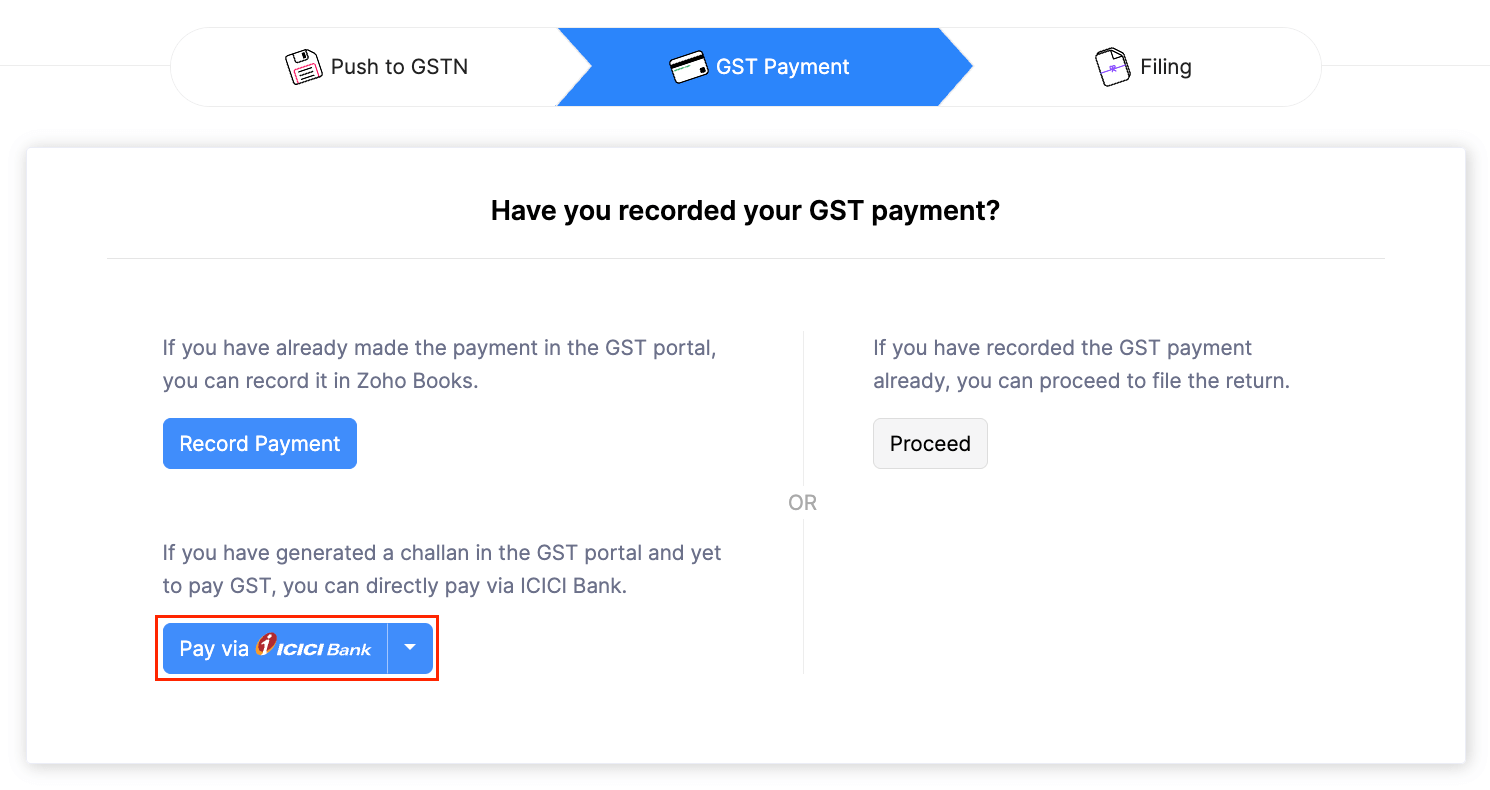Click the highlighted red-bordered pay button
Screen dimensions: 1490x790
297,648
